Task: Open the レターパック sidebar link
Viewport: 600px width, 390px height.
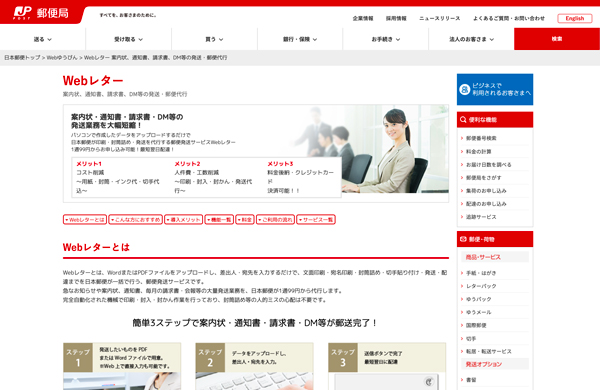Action: pos(481,286)
